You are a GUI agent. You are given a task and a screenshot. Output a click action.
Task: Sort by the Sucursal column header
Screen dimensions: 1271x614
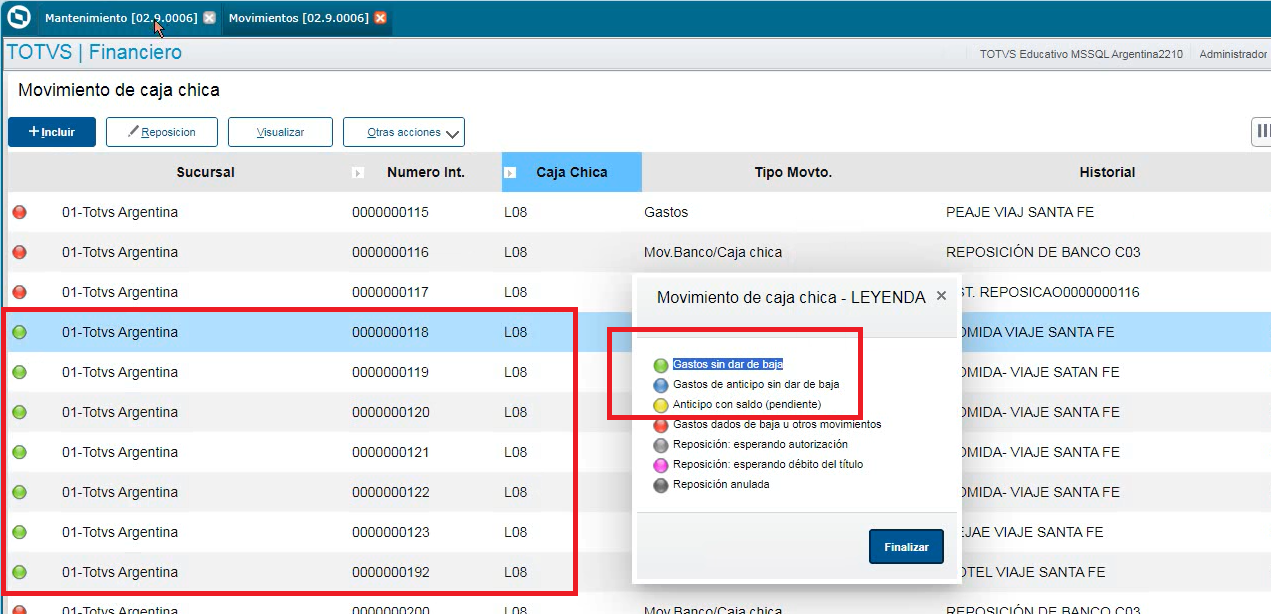pyautogui.click(x=205, y=172)
